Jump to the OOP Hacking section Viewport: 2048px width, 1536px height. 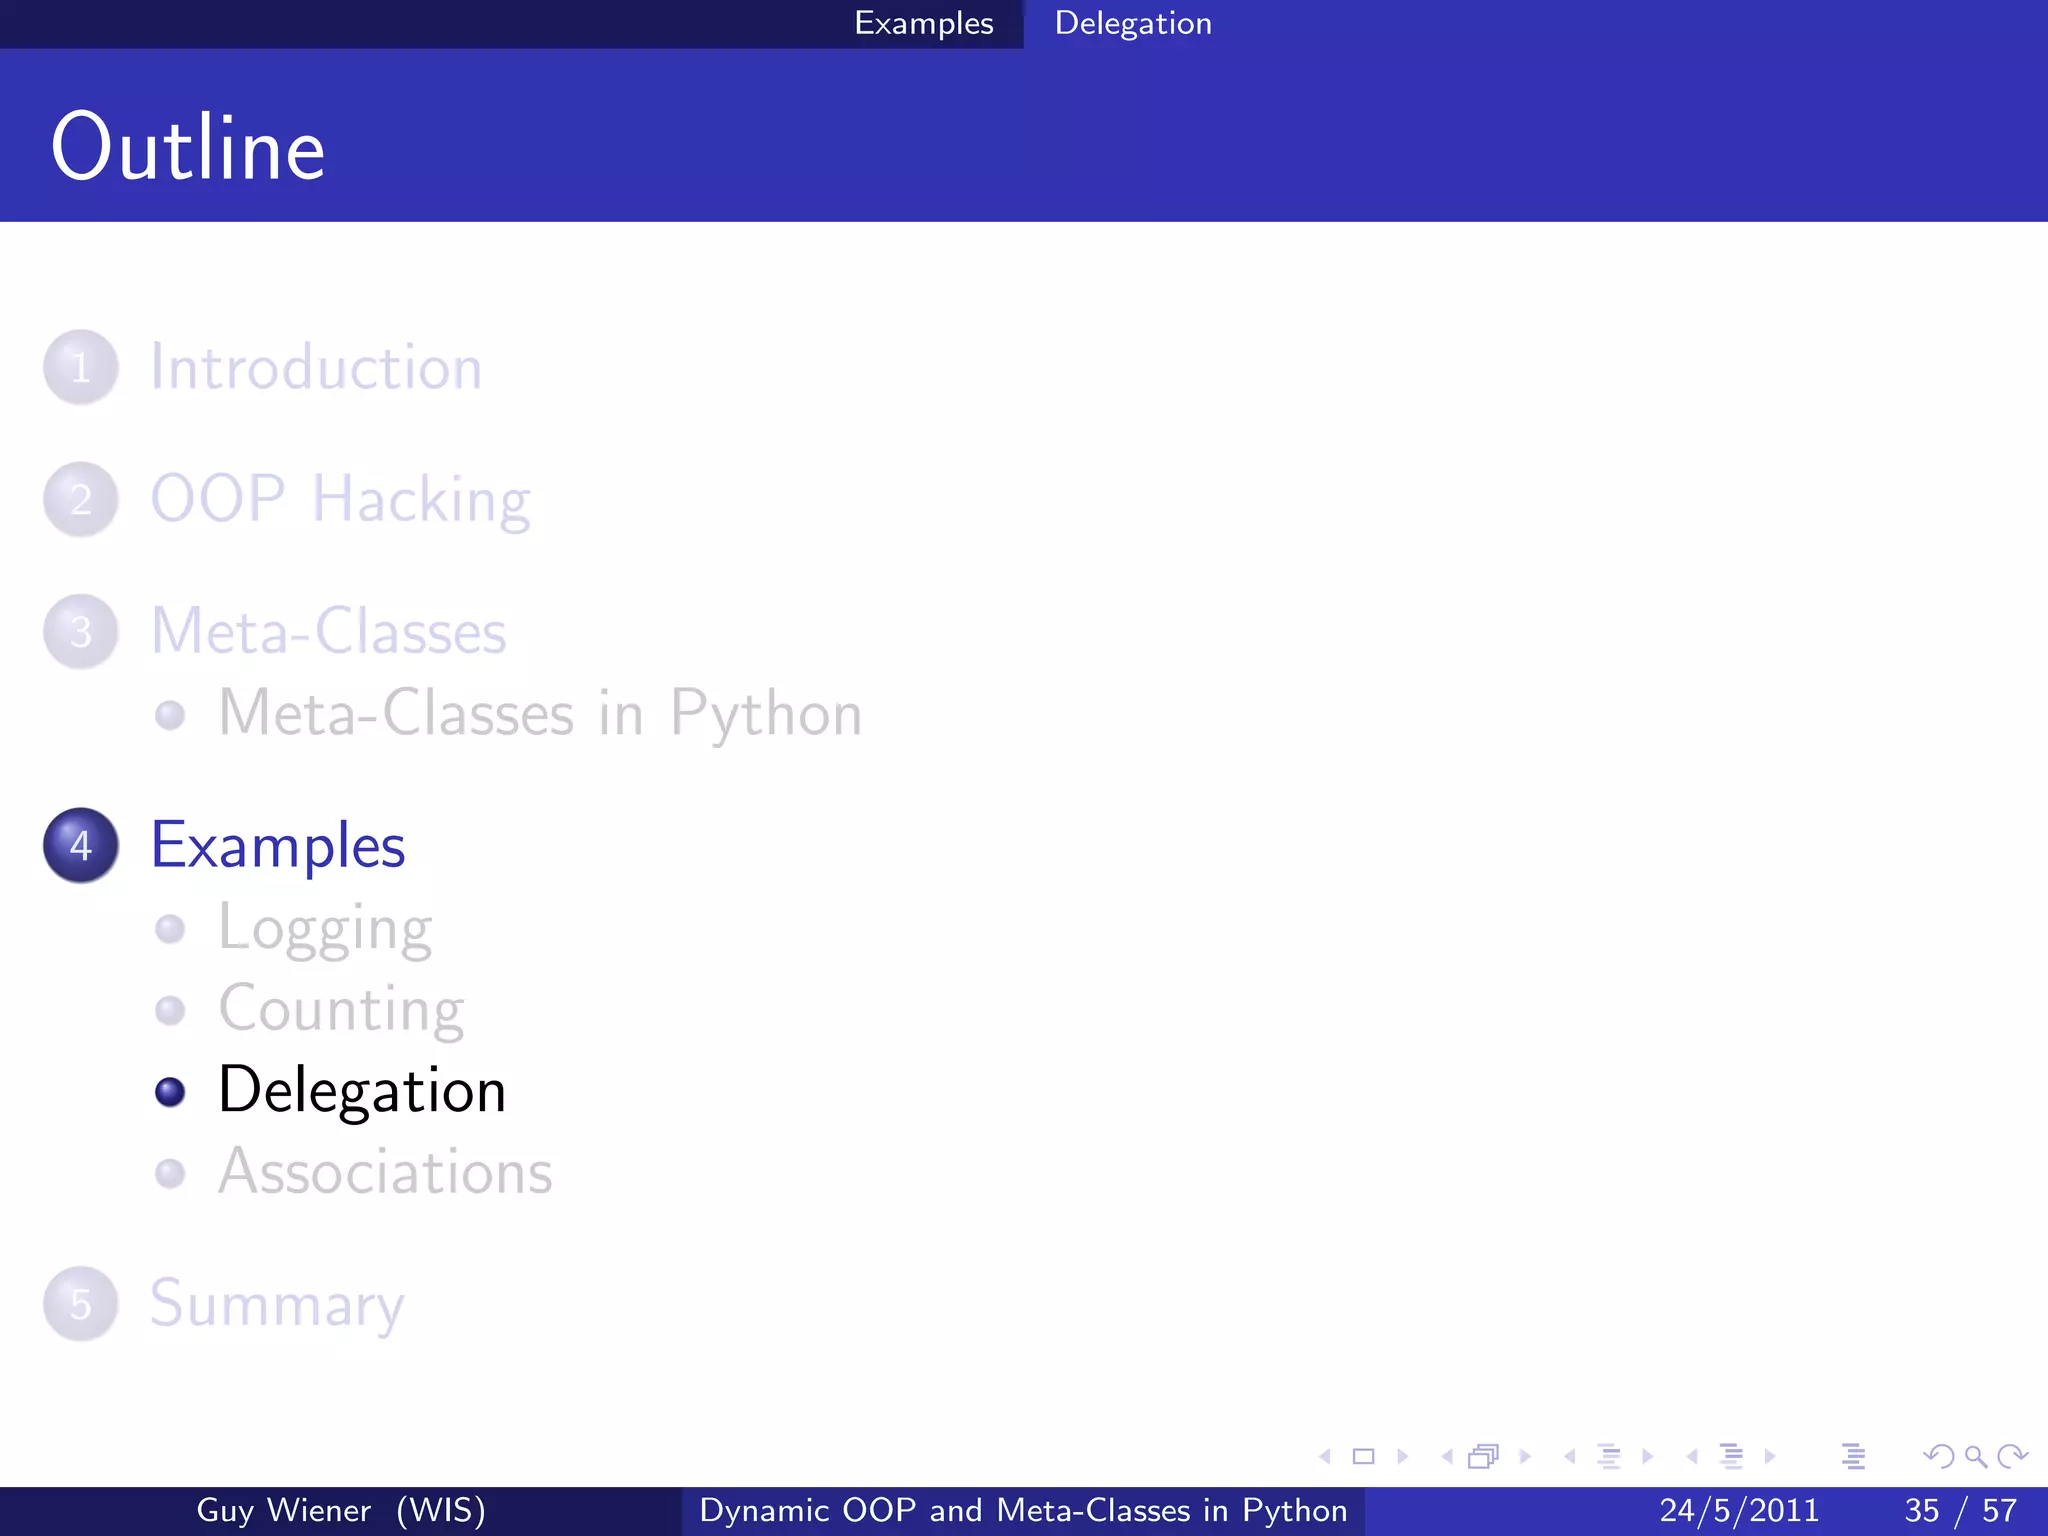click(x=340, y=500)
